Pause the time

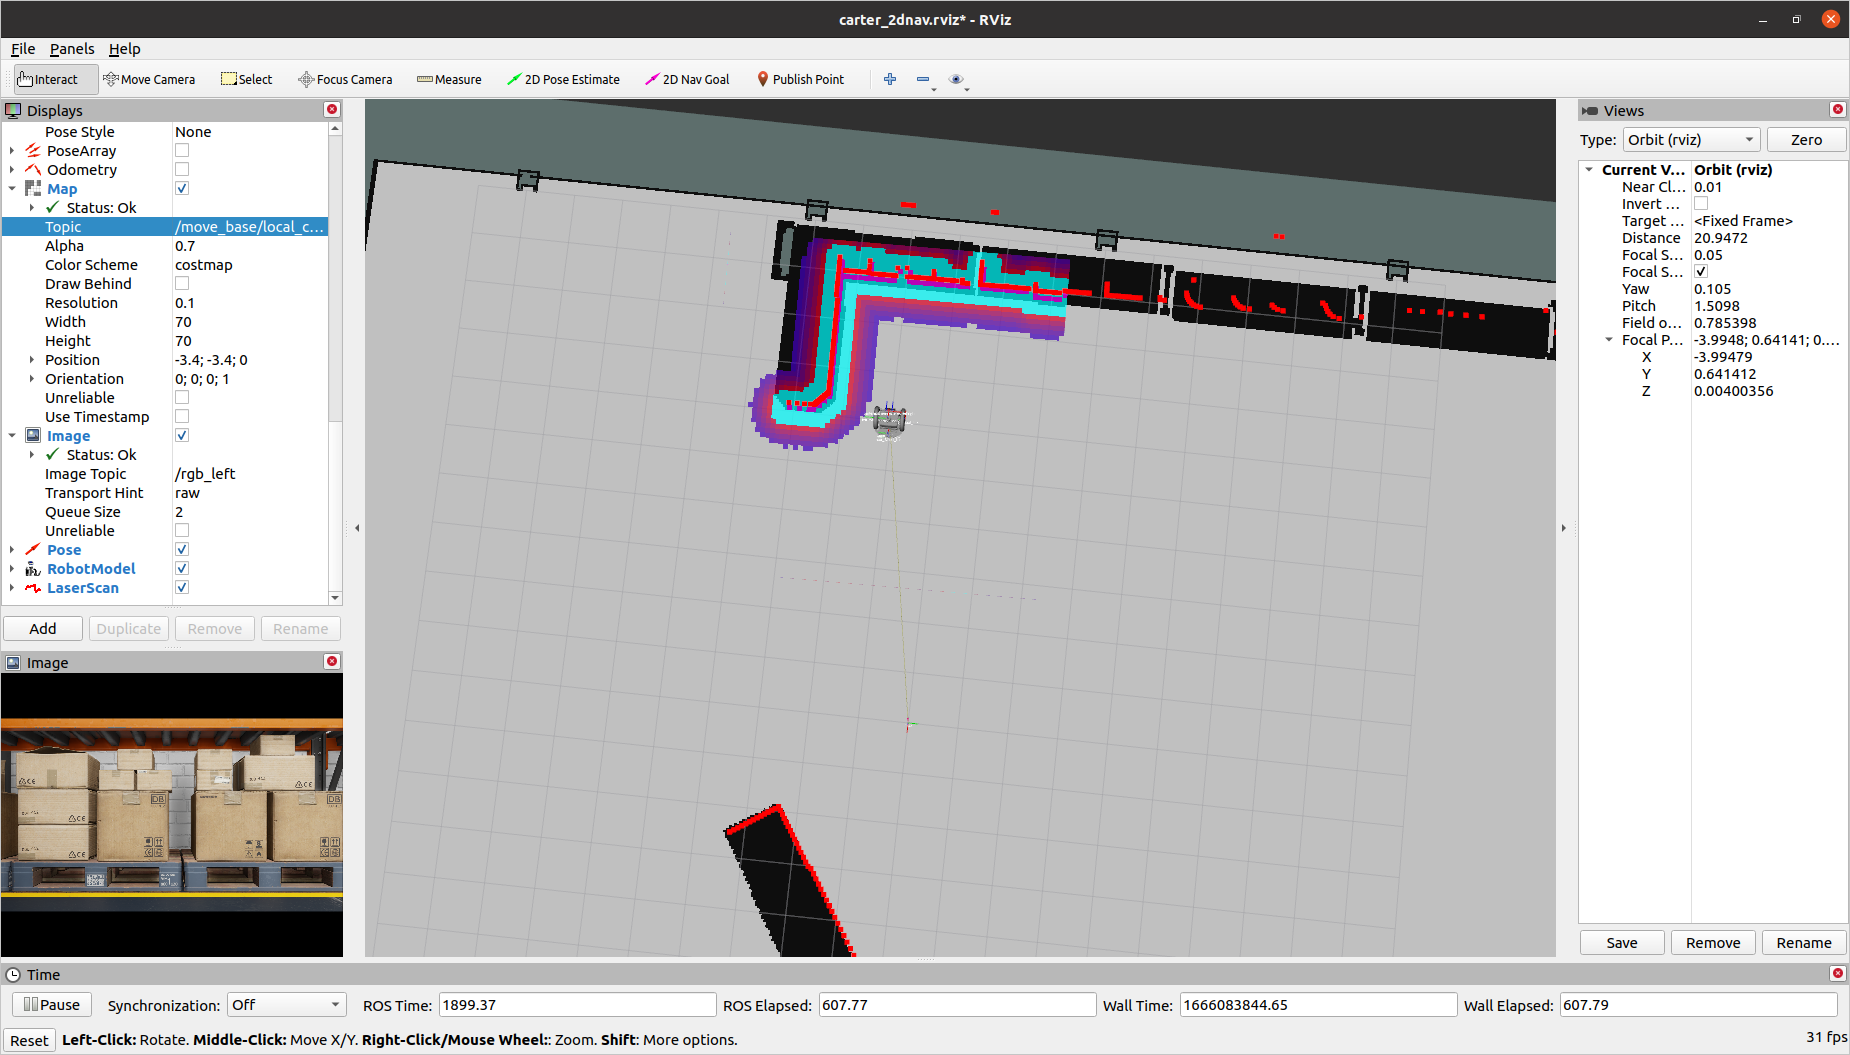(51, 1005)
